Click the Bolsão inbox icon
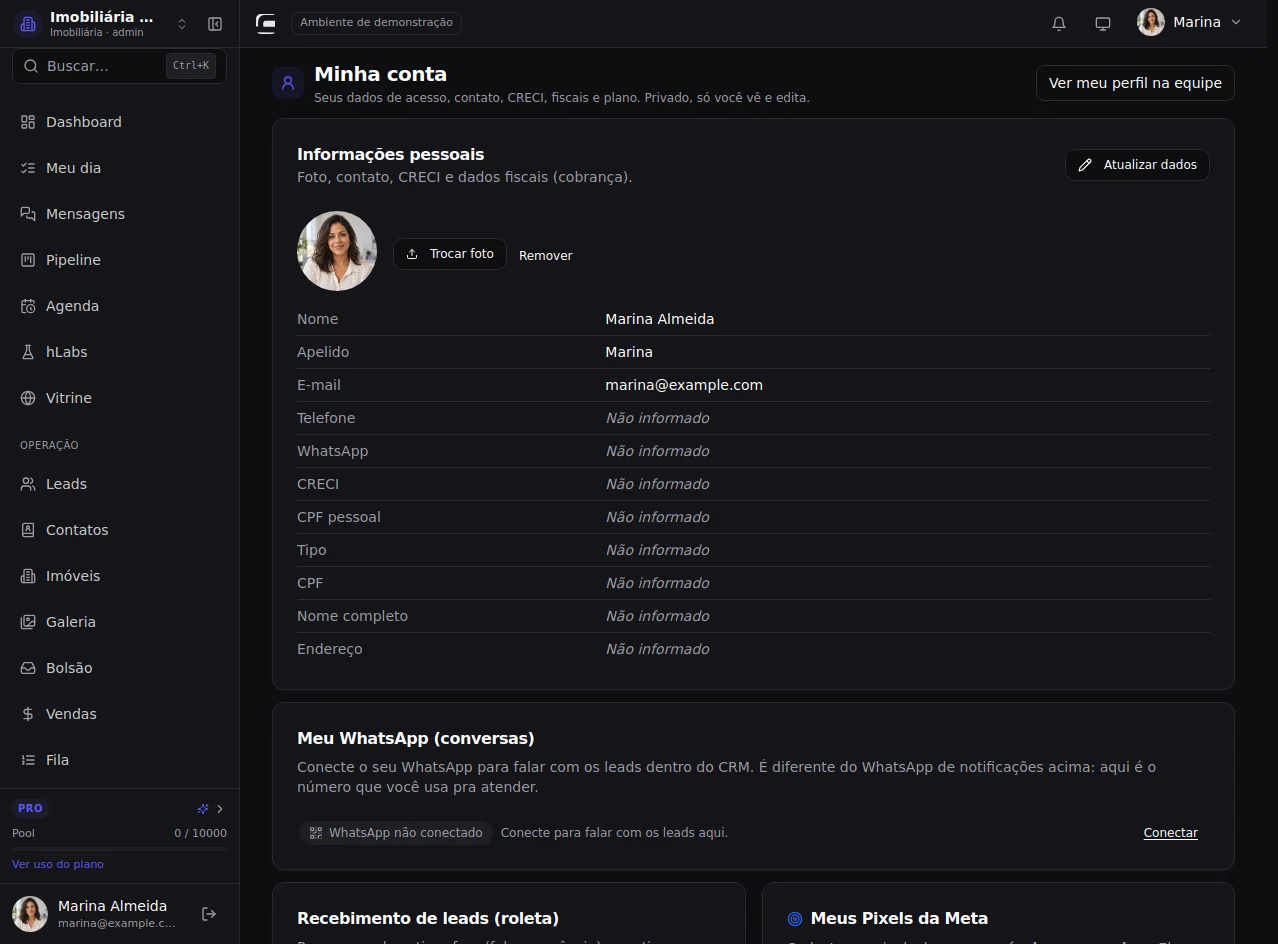 (28, 668)
